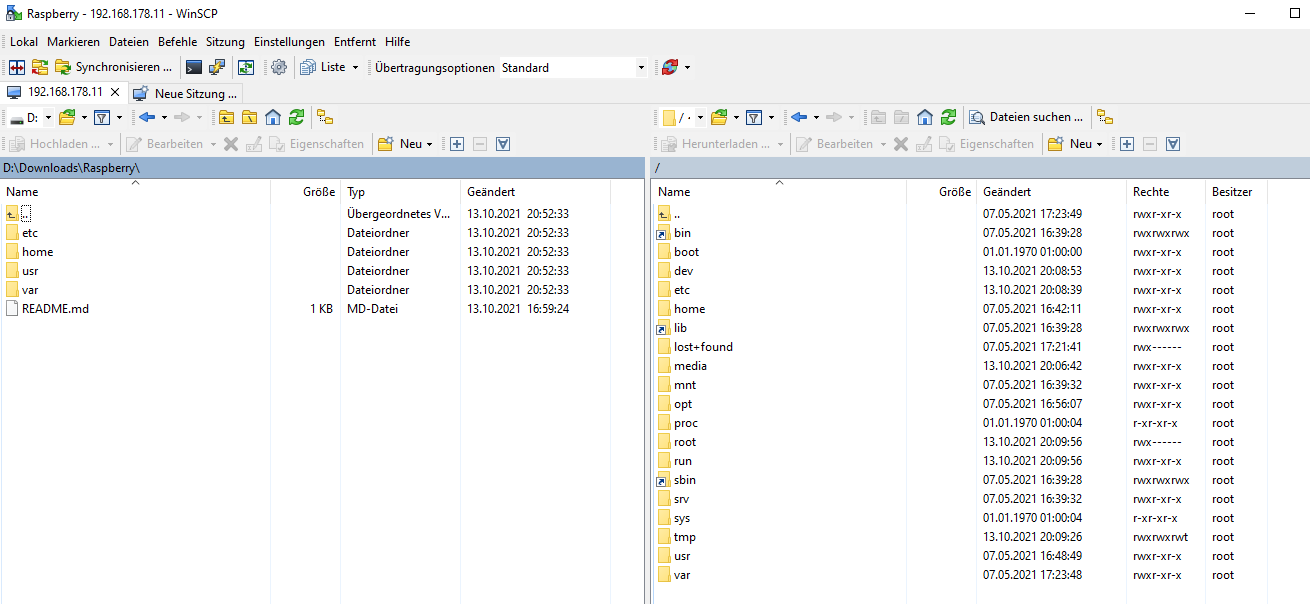Sort local files by Größe column
This screenshot has width=1310, height=604.
pyautogui.click(x=305, y=191)
